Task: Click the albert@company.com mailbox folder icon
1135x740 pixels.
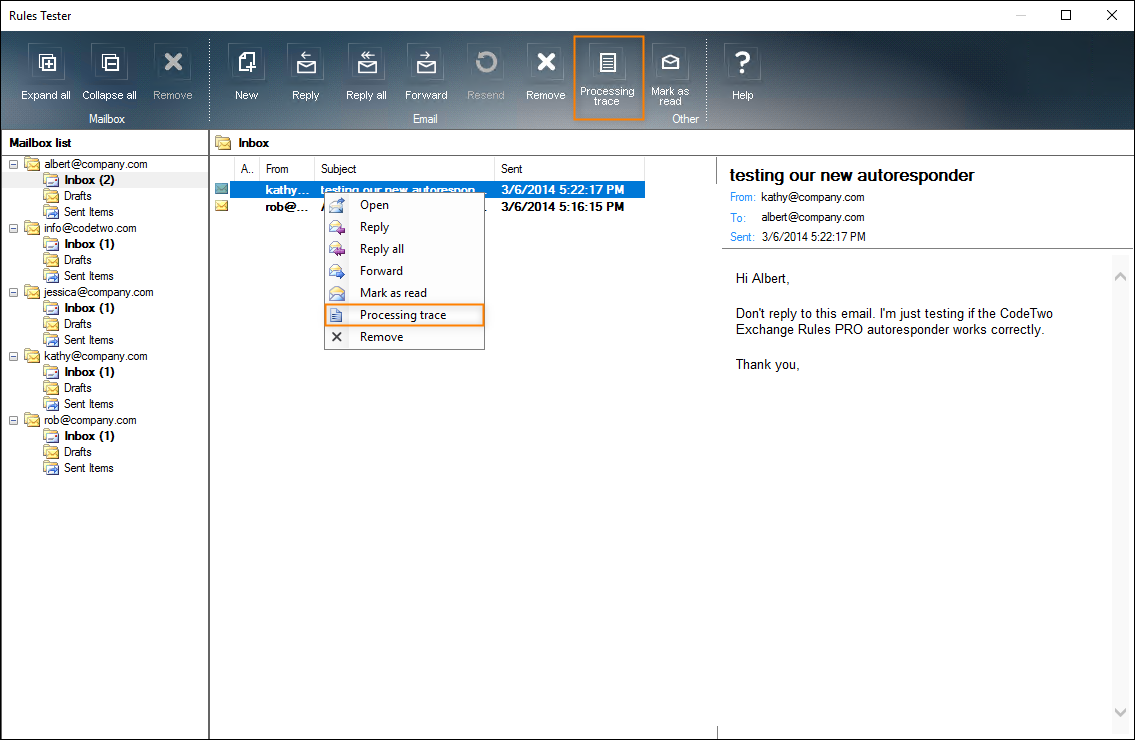Action: (33, 164)
